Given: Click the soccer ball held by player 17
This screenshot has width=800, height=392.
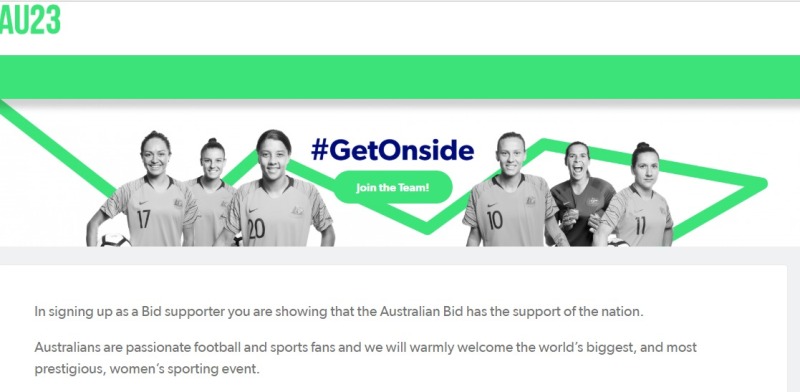Looking at the screenshot, I should tap(115, 240).
